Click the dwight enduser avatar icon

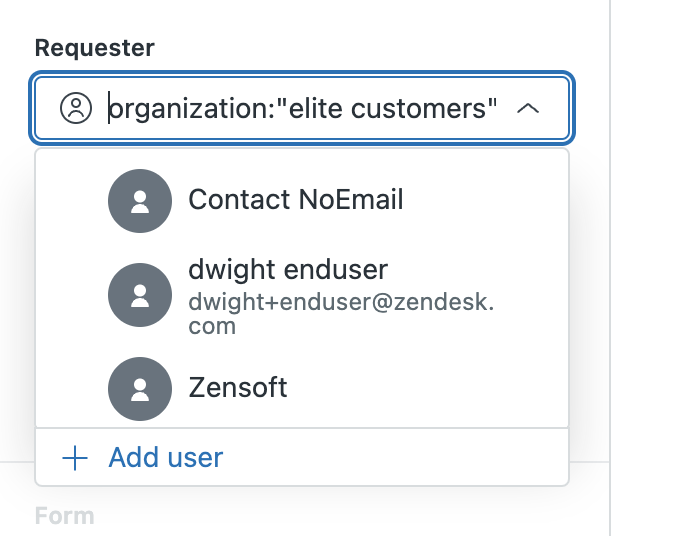click(x=140, y=295)
